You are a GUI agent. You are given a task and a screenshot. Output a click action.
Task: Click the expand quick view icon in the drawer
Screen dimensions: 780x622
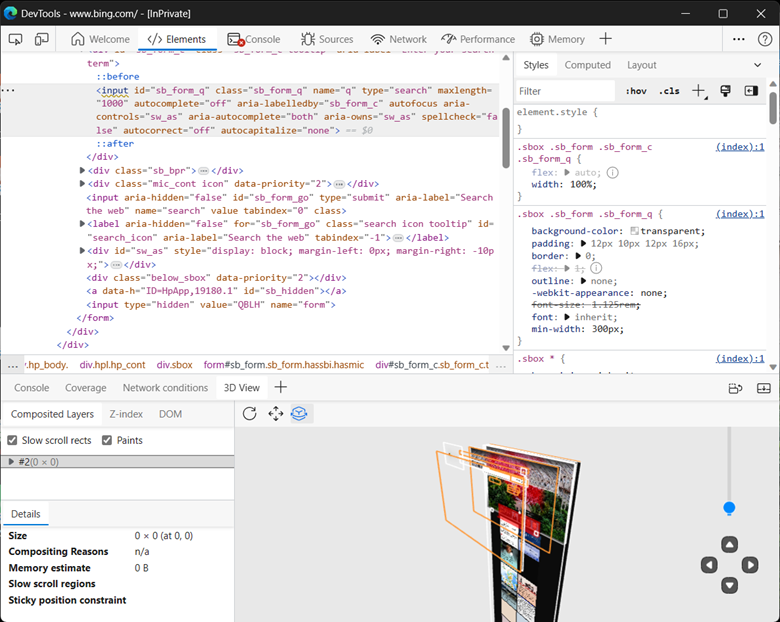click(x=764, y=388)
